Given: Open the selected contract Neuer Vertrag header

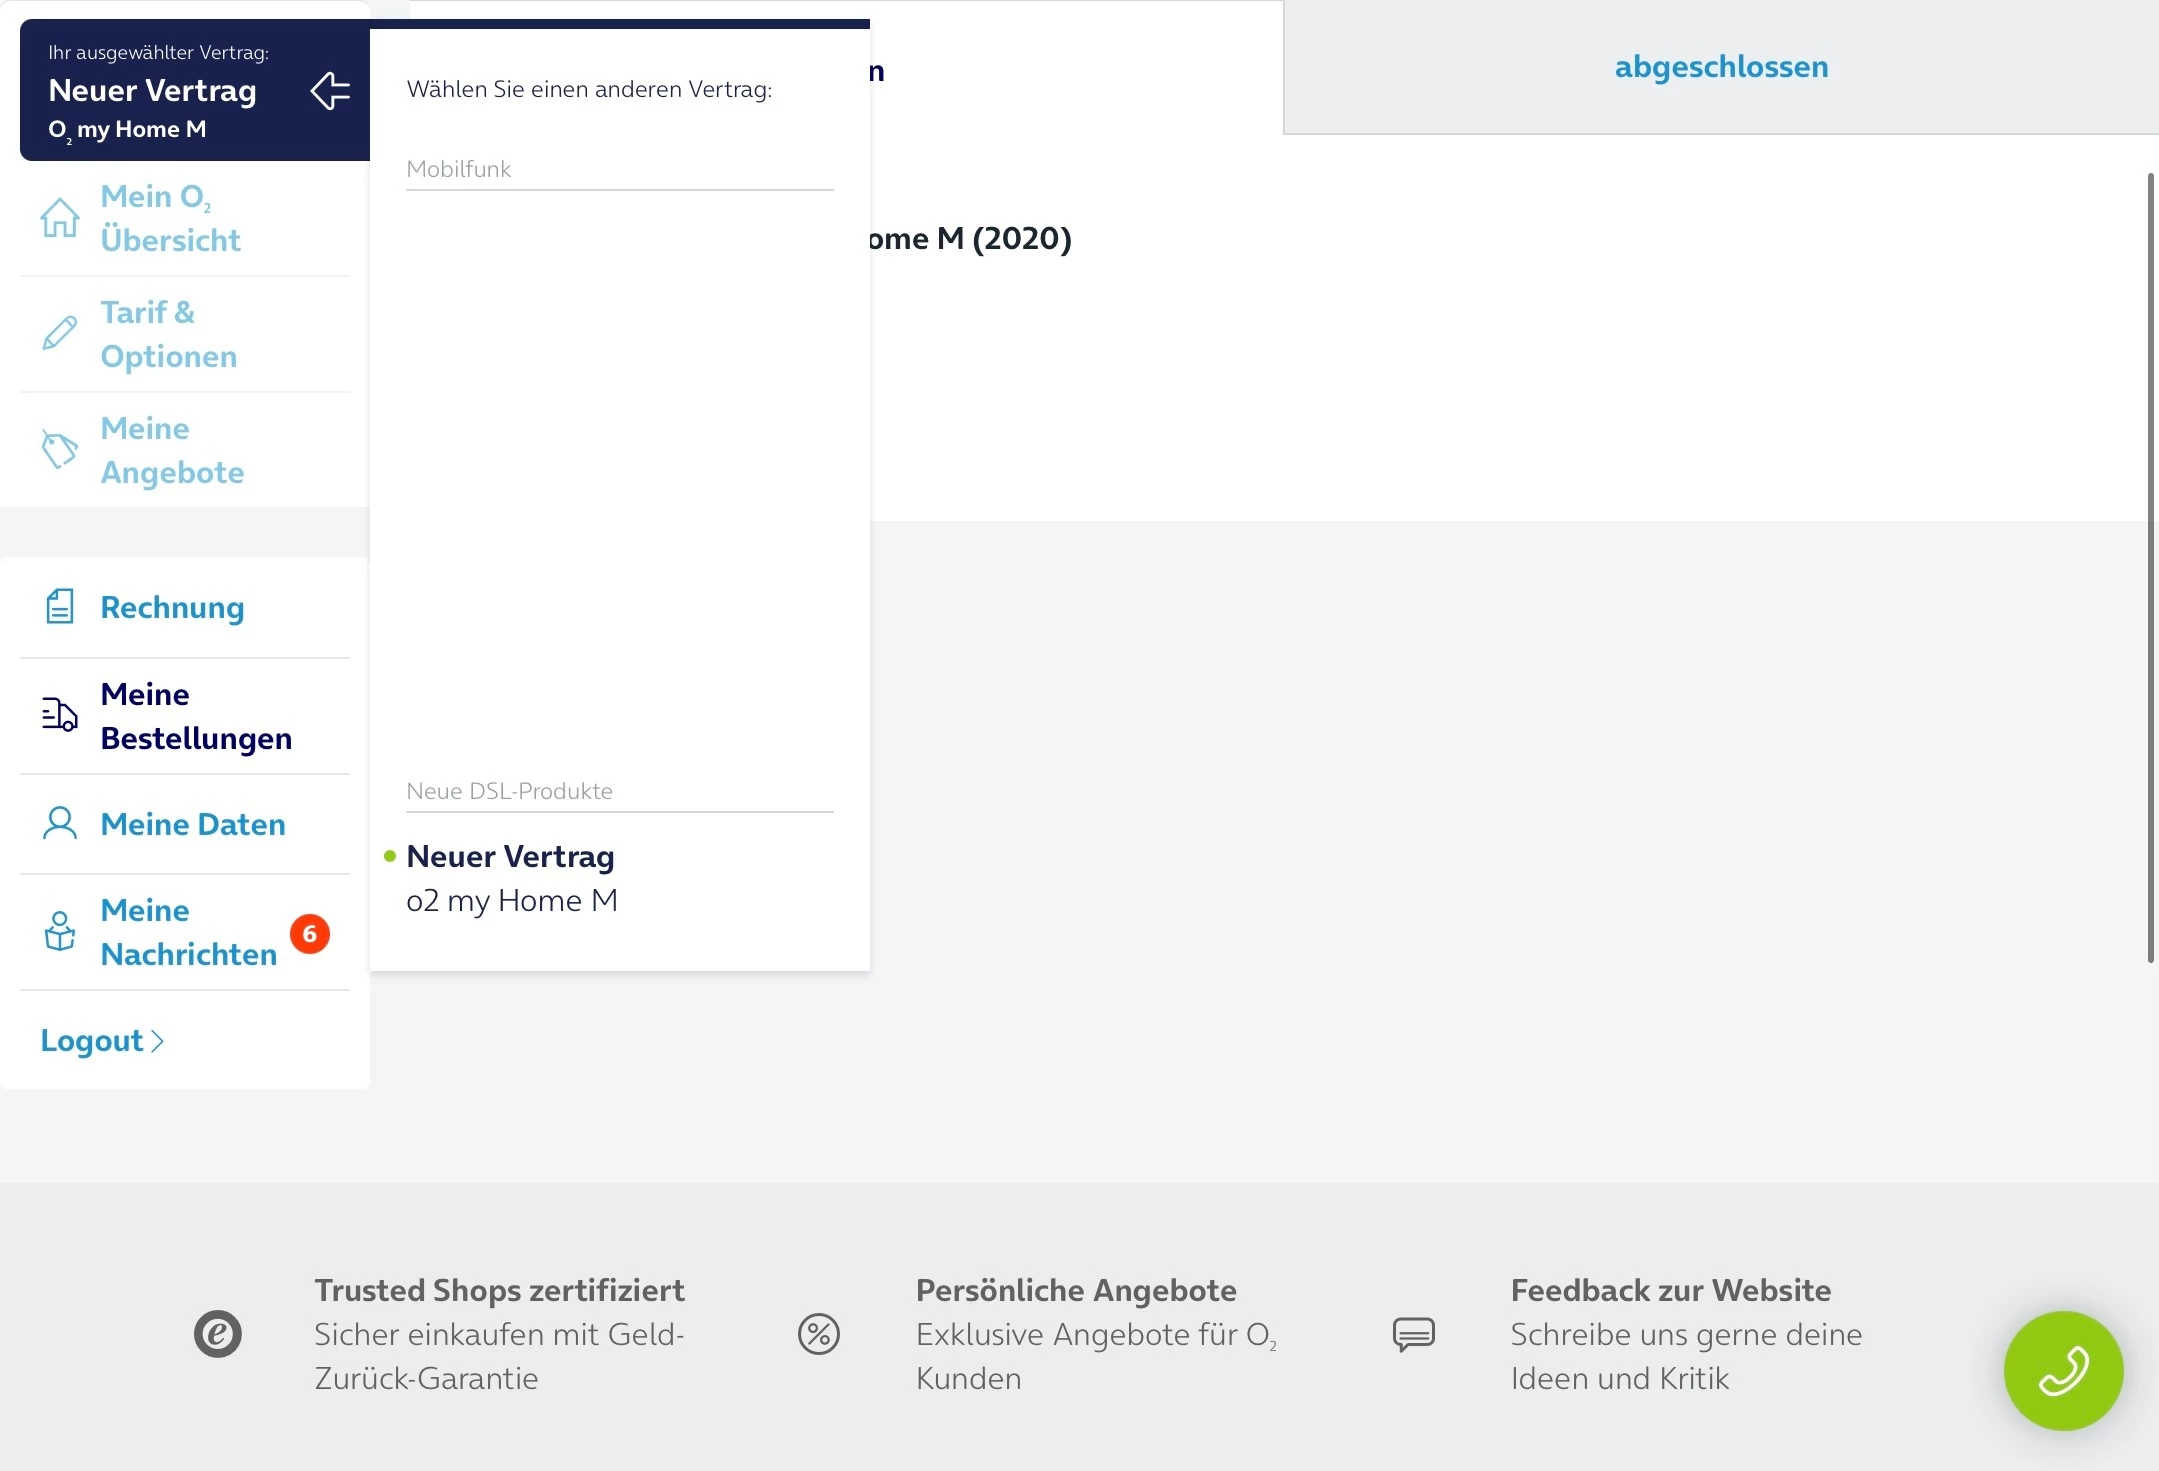Looking at the screenshot, I should tap(153, 91).
